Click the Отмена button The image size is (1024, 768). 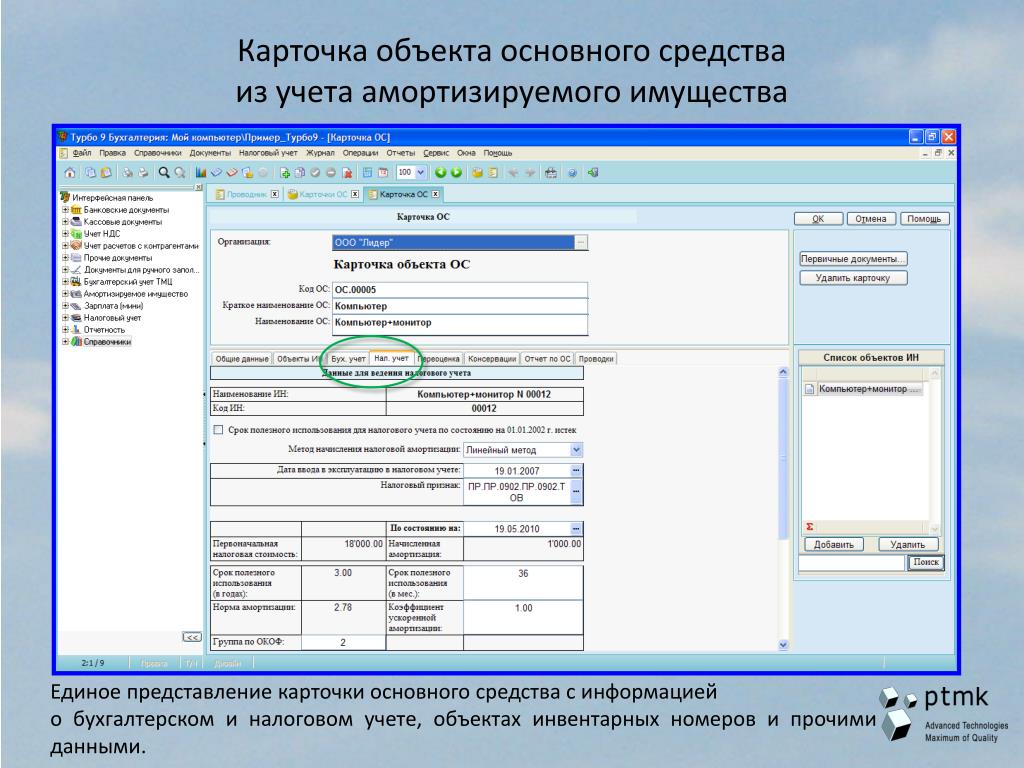click(x=871, y=219)
